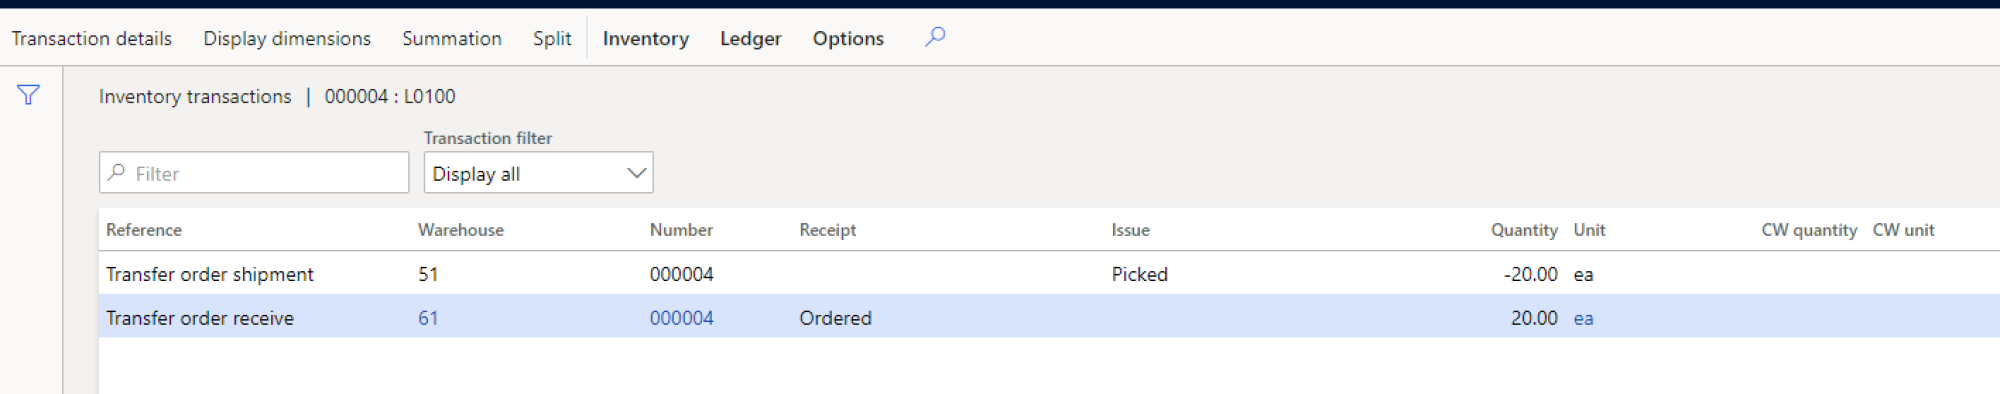Click the Warehouse column header
The height and width of the screenshot is (394, 2000).
click(461, 230)
